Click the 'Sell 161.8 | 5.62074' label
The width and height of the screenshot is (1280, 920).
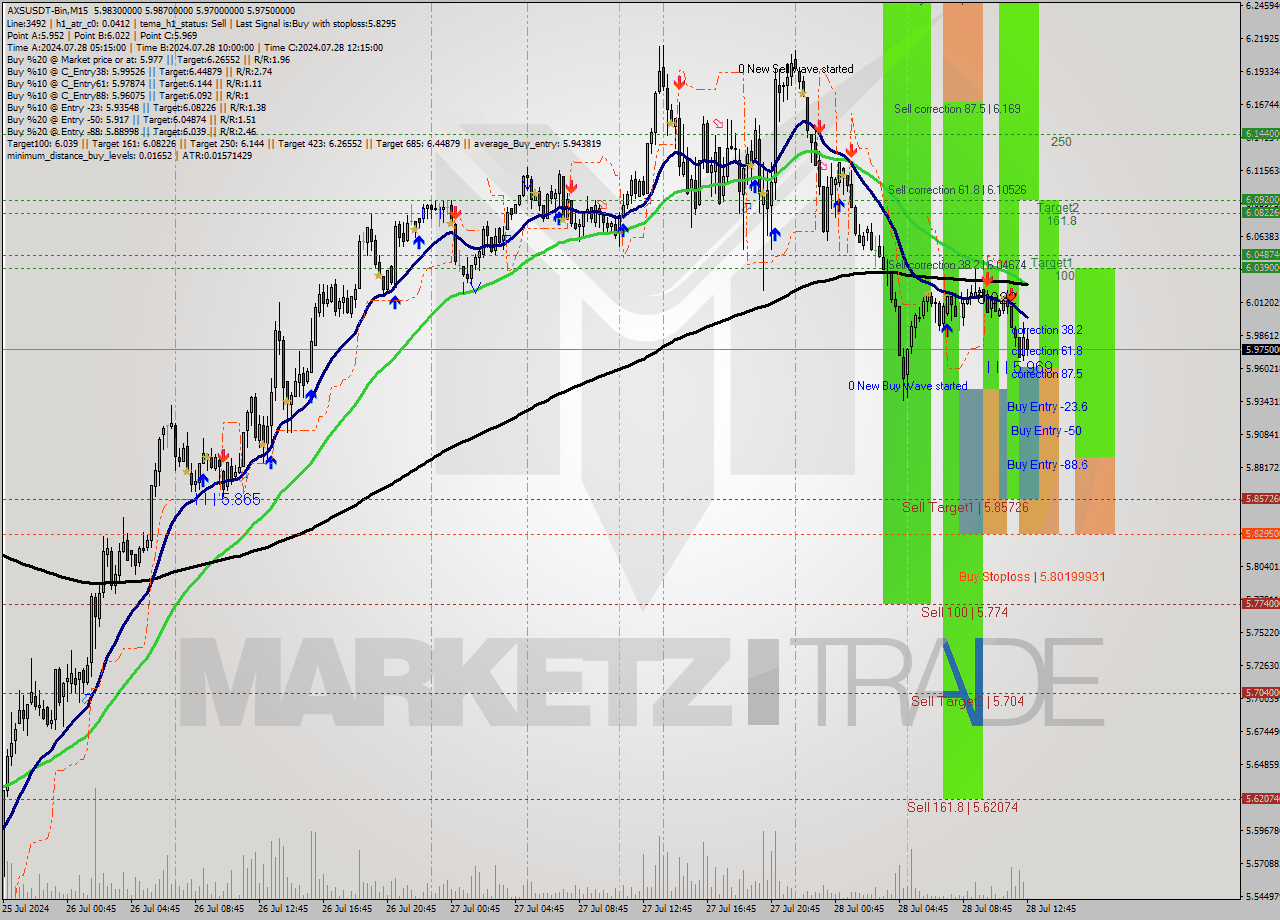pos(962,807)
